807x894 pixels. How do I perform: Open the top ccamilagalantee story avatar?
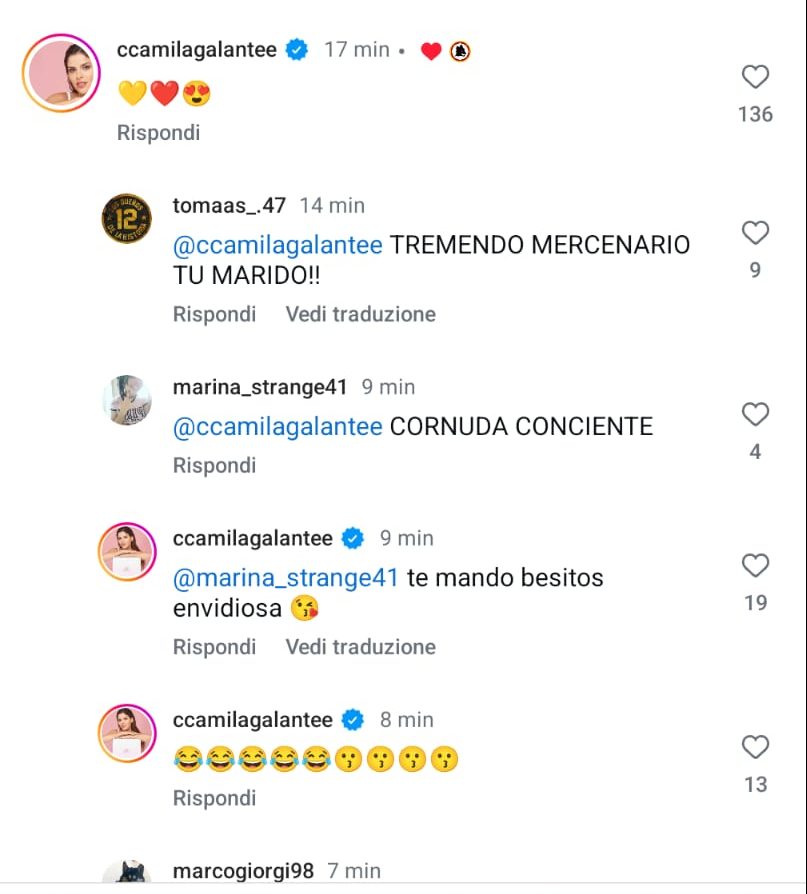[62, 73]
